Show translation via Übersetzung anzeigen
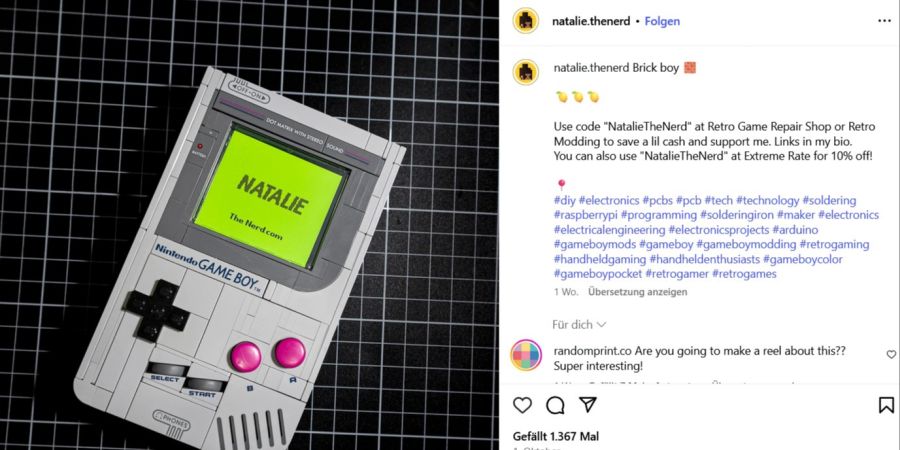 coord(637,292)
